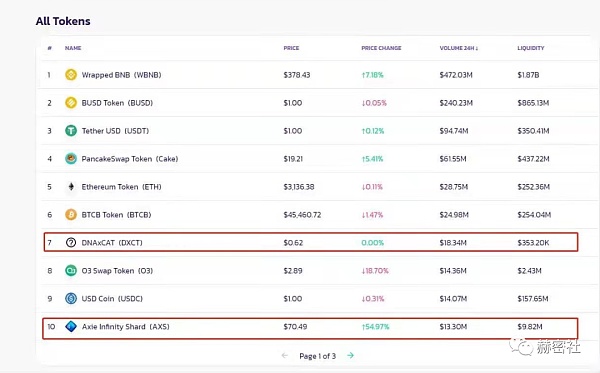Sort by Liquidity column header
This screenshot has width=600, height=373.
click(x=530, y=48)
